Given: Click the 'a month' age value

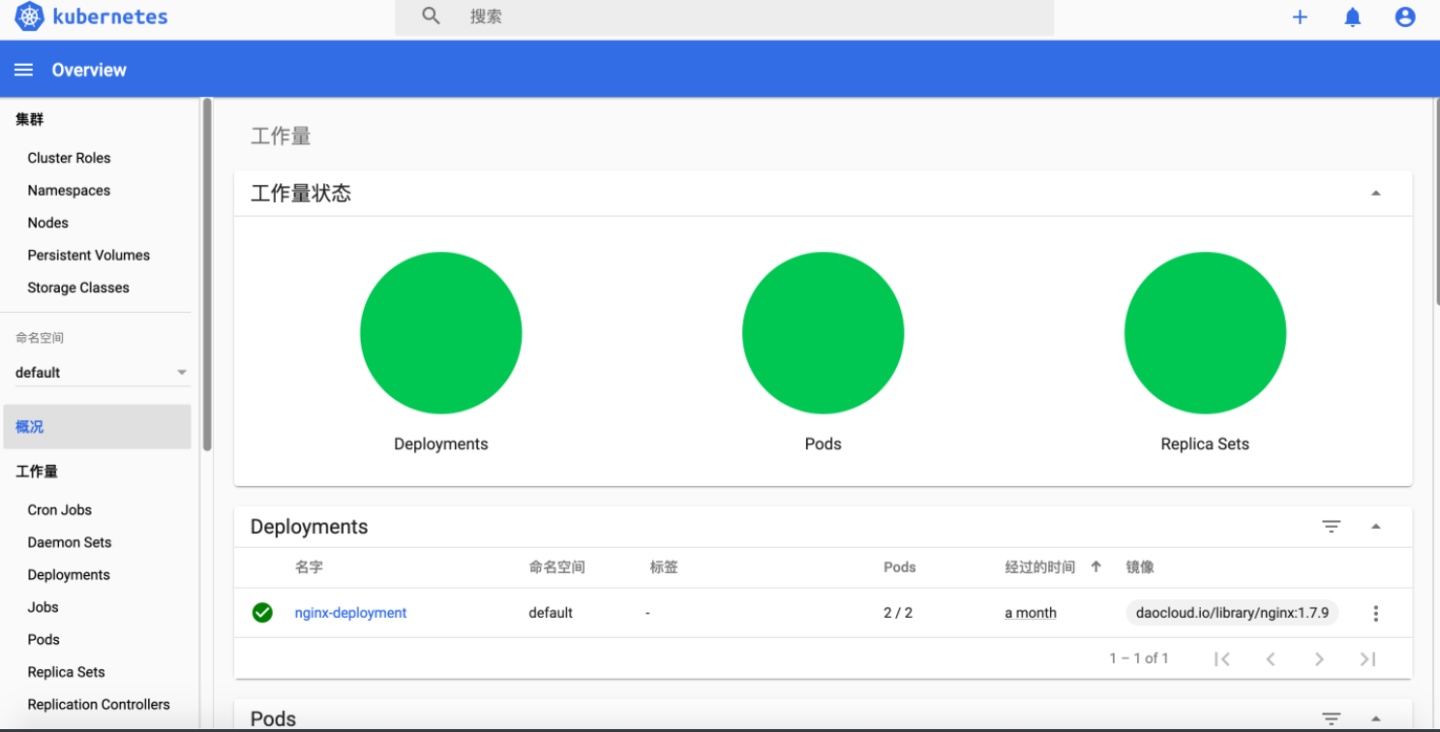Looking at the screenshot, I should [1031, 613].
